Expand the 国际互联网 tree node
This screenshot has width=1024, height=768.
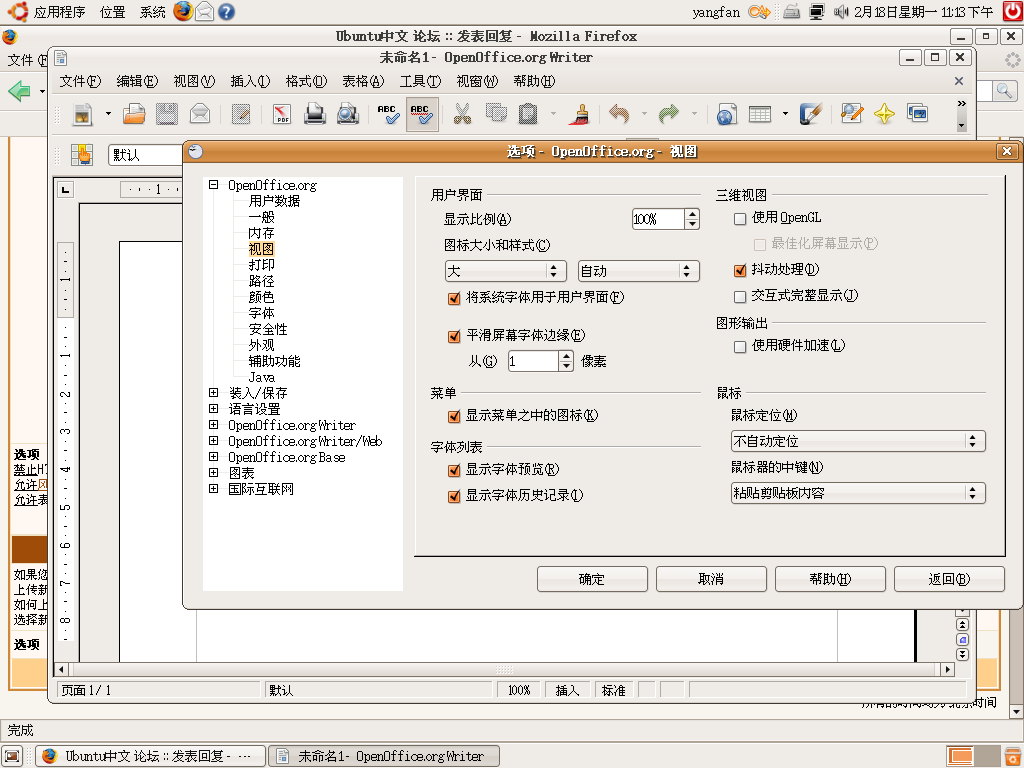click(x=213, y=488)
